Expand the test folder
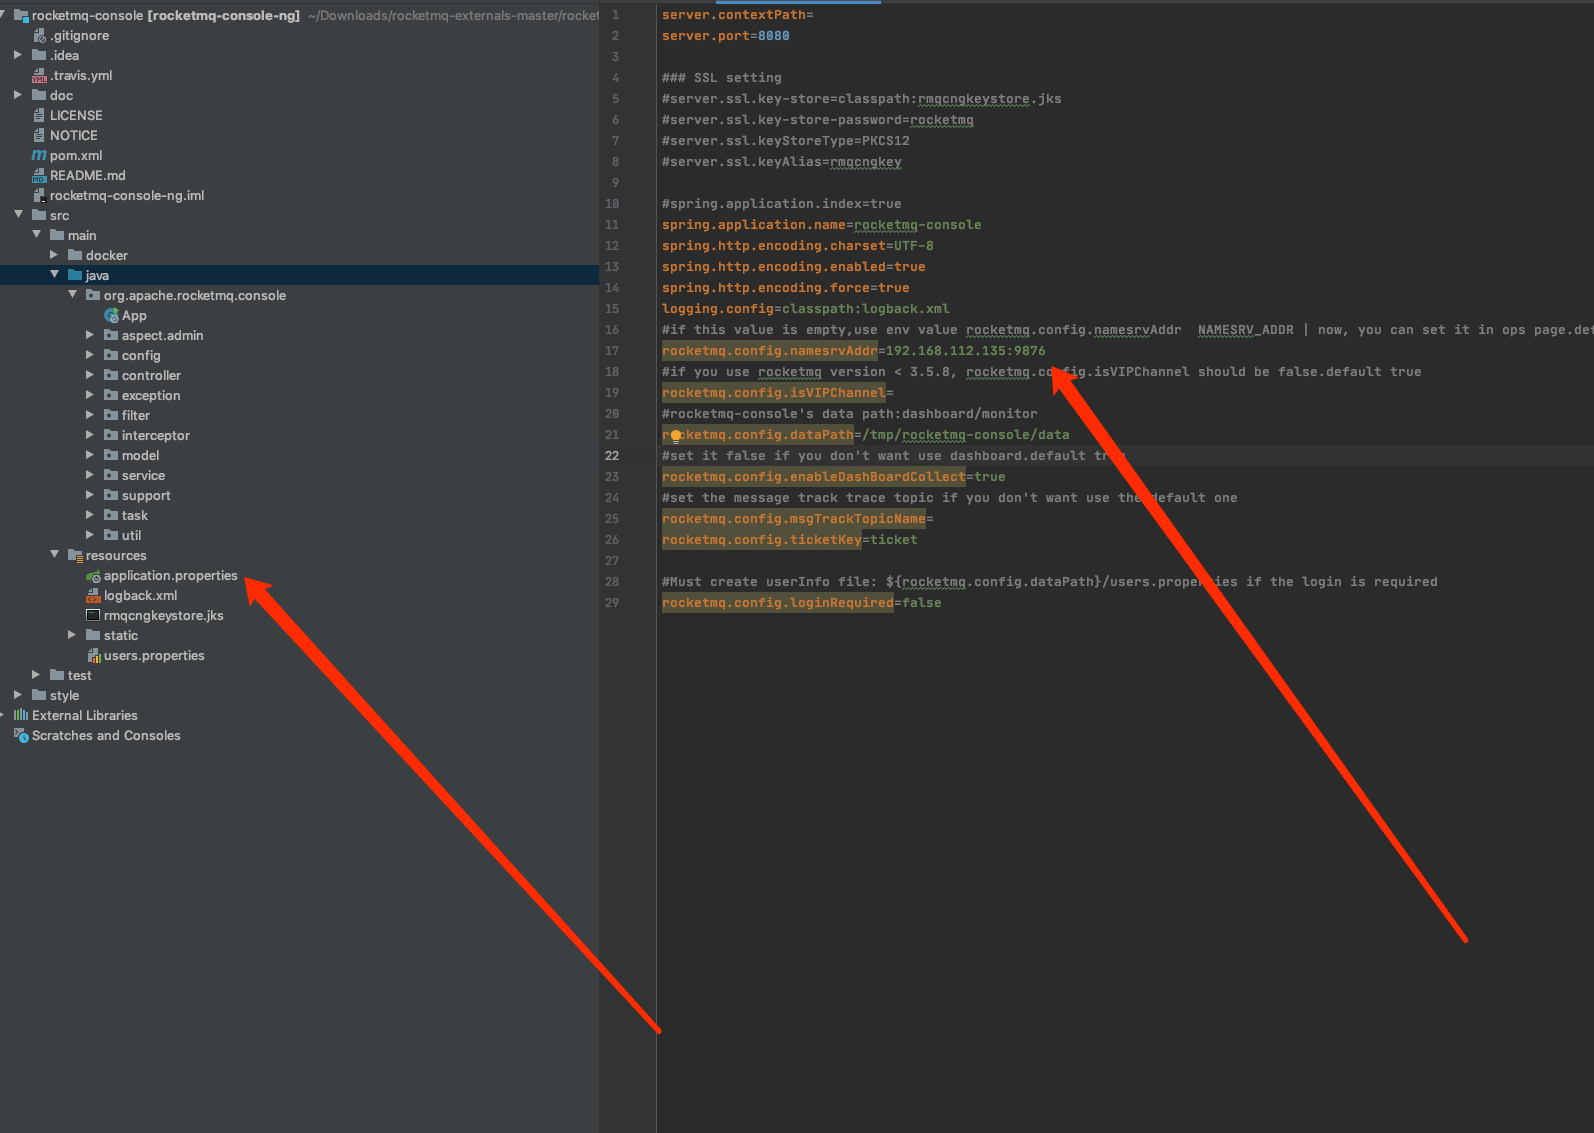Image resolution: width=1594 pixels, height=1133 pixels. click(x=36, y=675)
